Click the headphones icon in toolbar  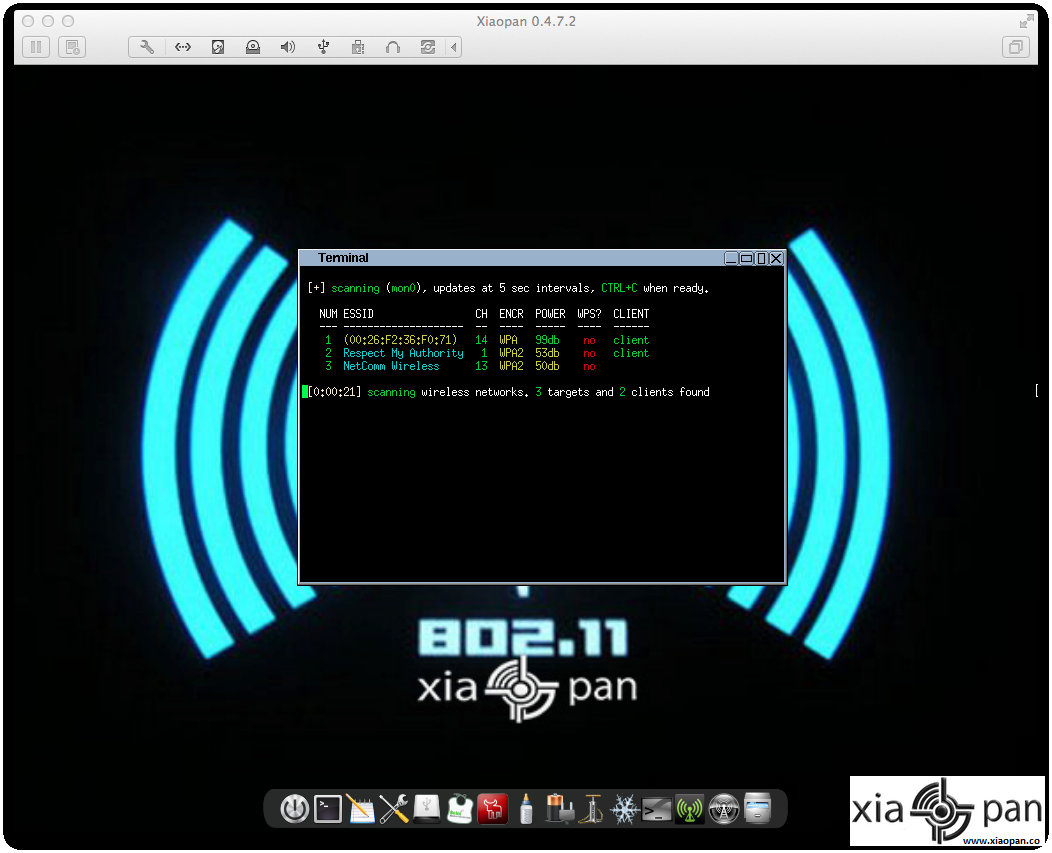click(393, 47)
